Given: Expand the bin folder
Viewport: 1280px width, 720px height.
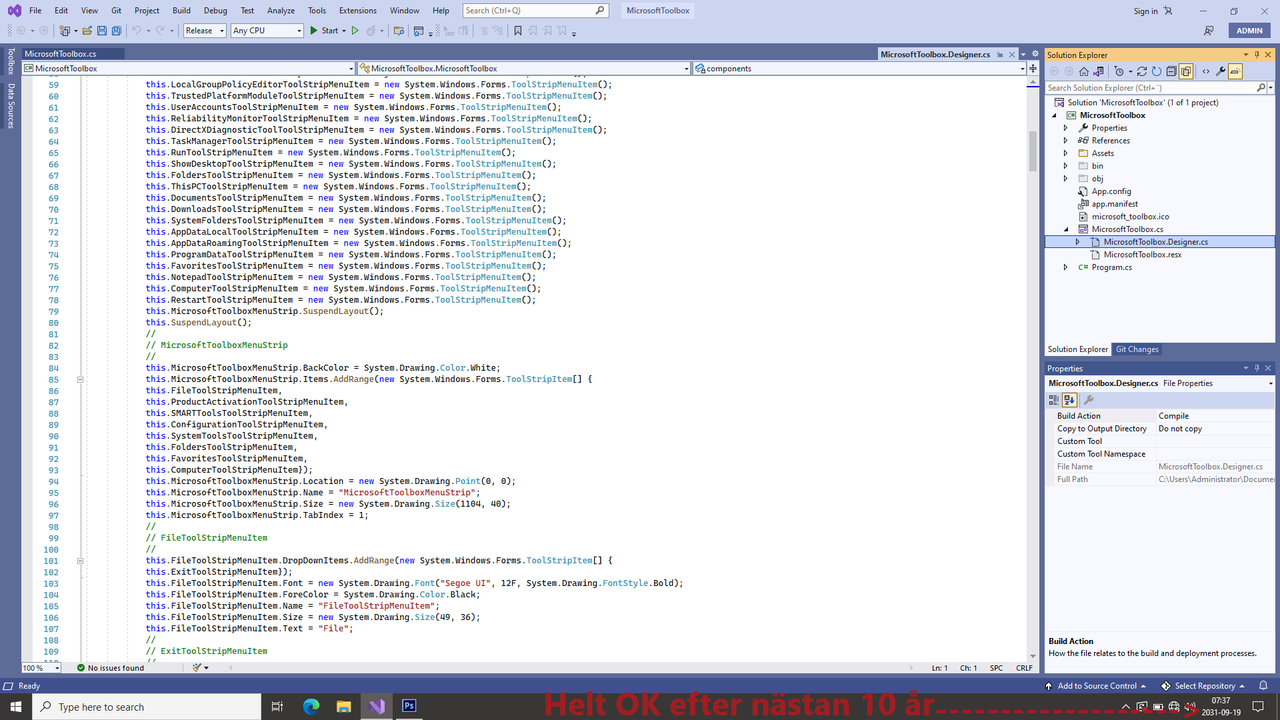Looking at the screenshot, I should coord(1066,166).
